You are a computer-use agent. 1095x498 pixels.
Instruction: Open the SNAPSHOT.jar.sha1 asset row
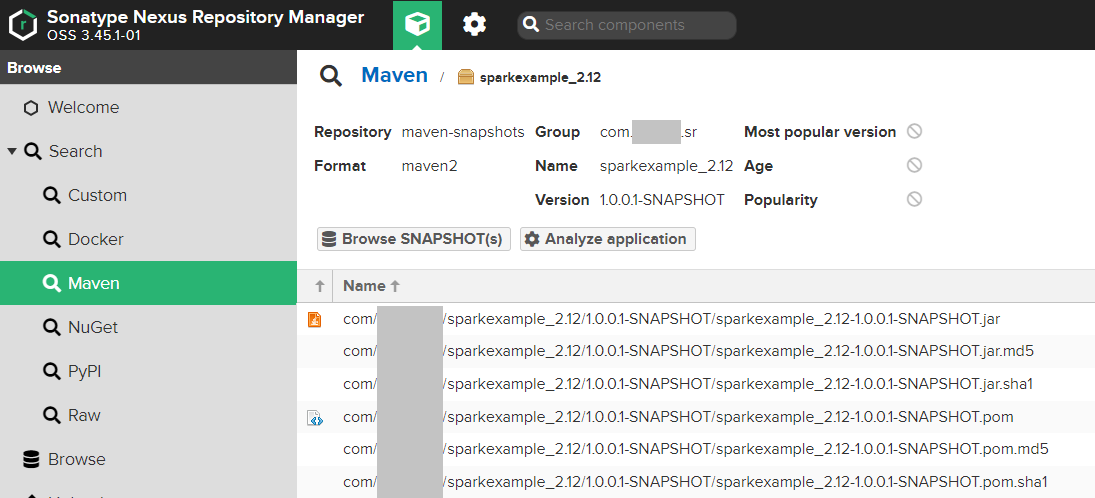(x=696, y=384)
